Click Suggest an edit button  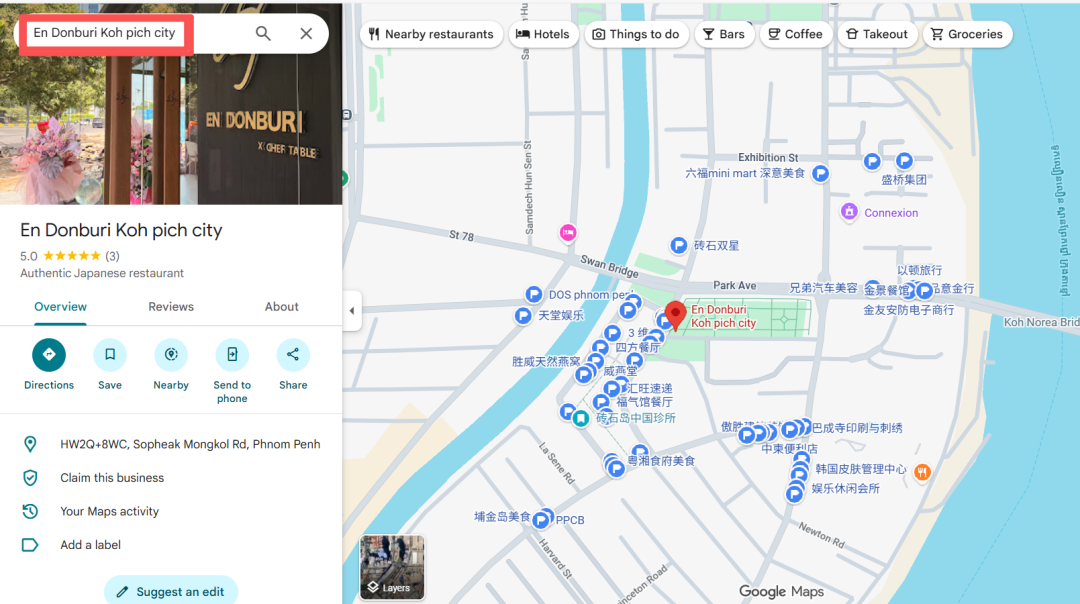171,591
